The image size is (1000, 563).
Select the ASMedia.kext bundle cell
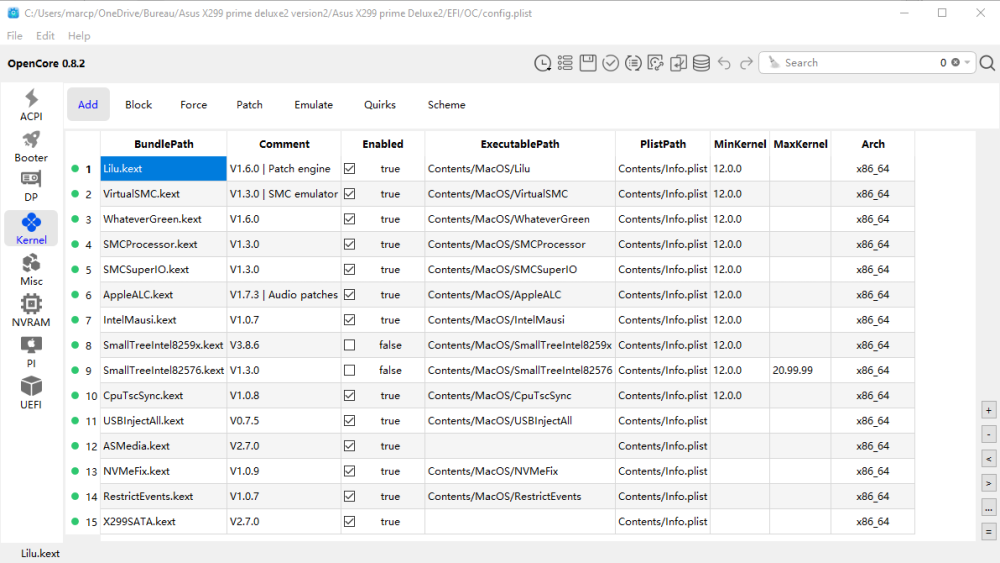[x=163, y=446]
